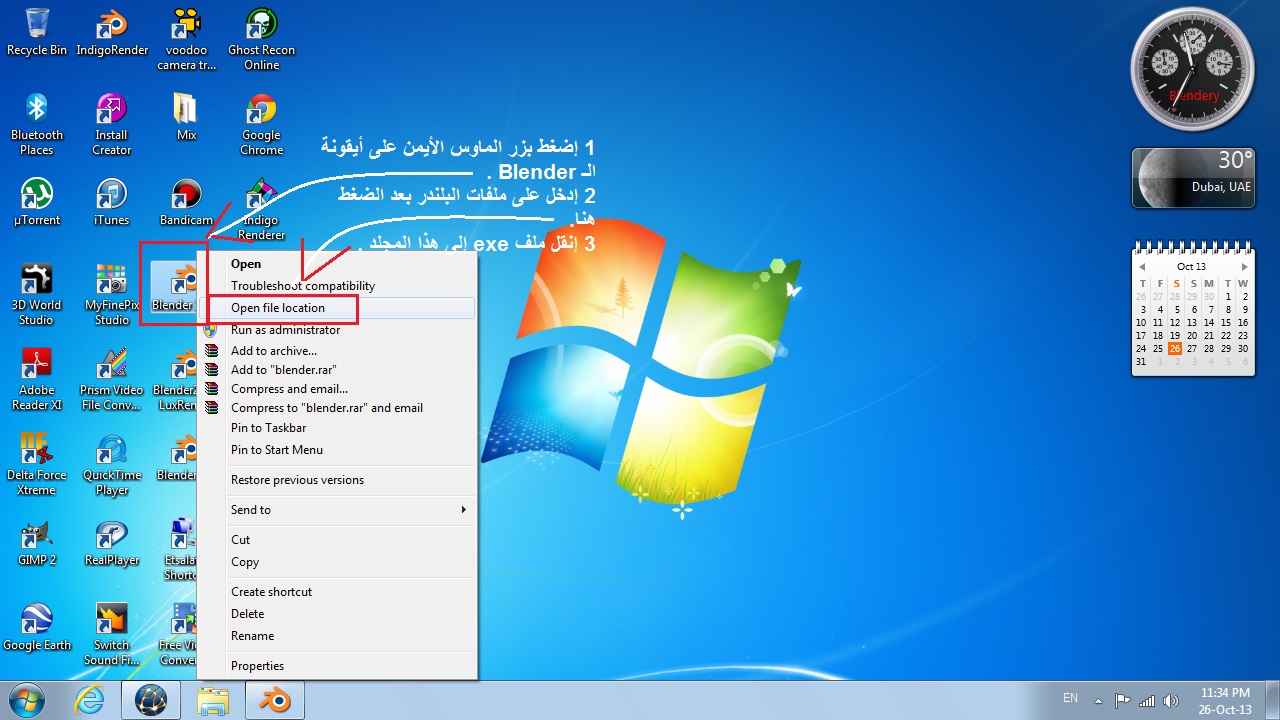Select the Prism Video File Converter icon
Viewport: 1280px width, 720px height.
112,379
